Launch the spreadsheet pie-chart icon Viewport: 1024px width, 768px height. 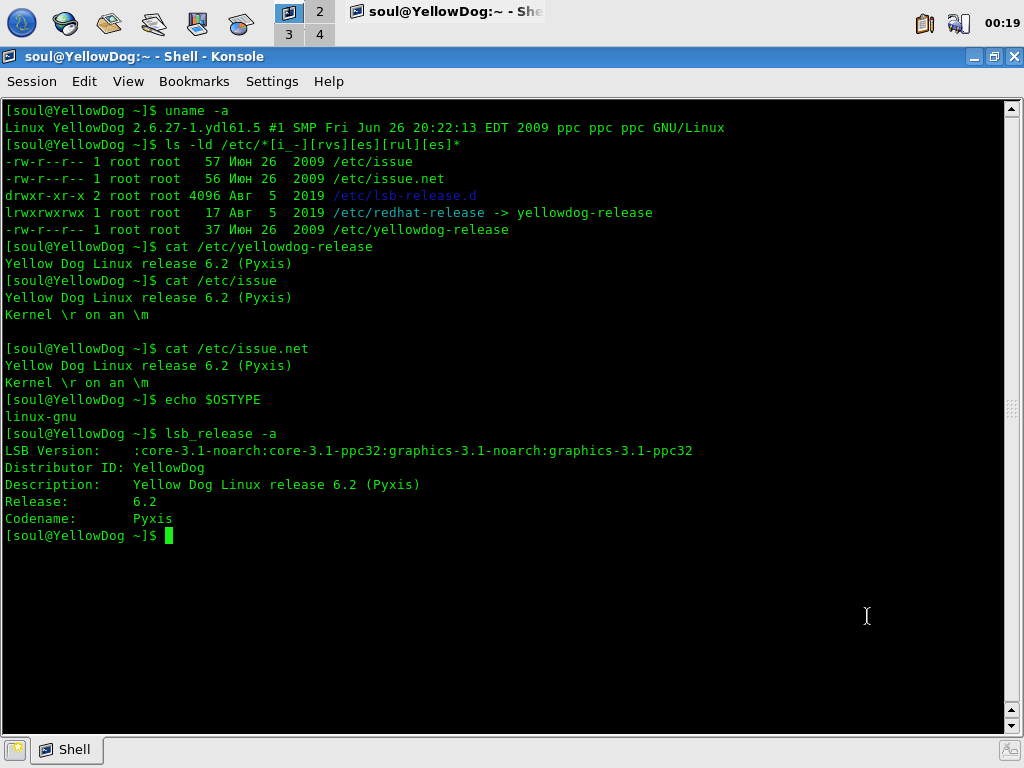(x=241, y=24)
